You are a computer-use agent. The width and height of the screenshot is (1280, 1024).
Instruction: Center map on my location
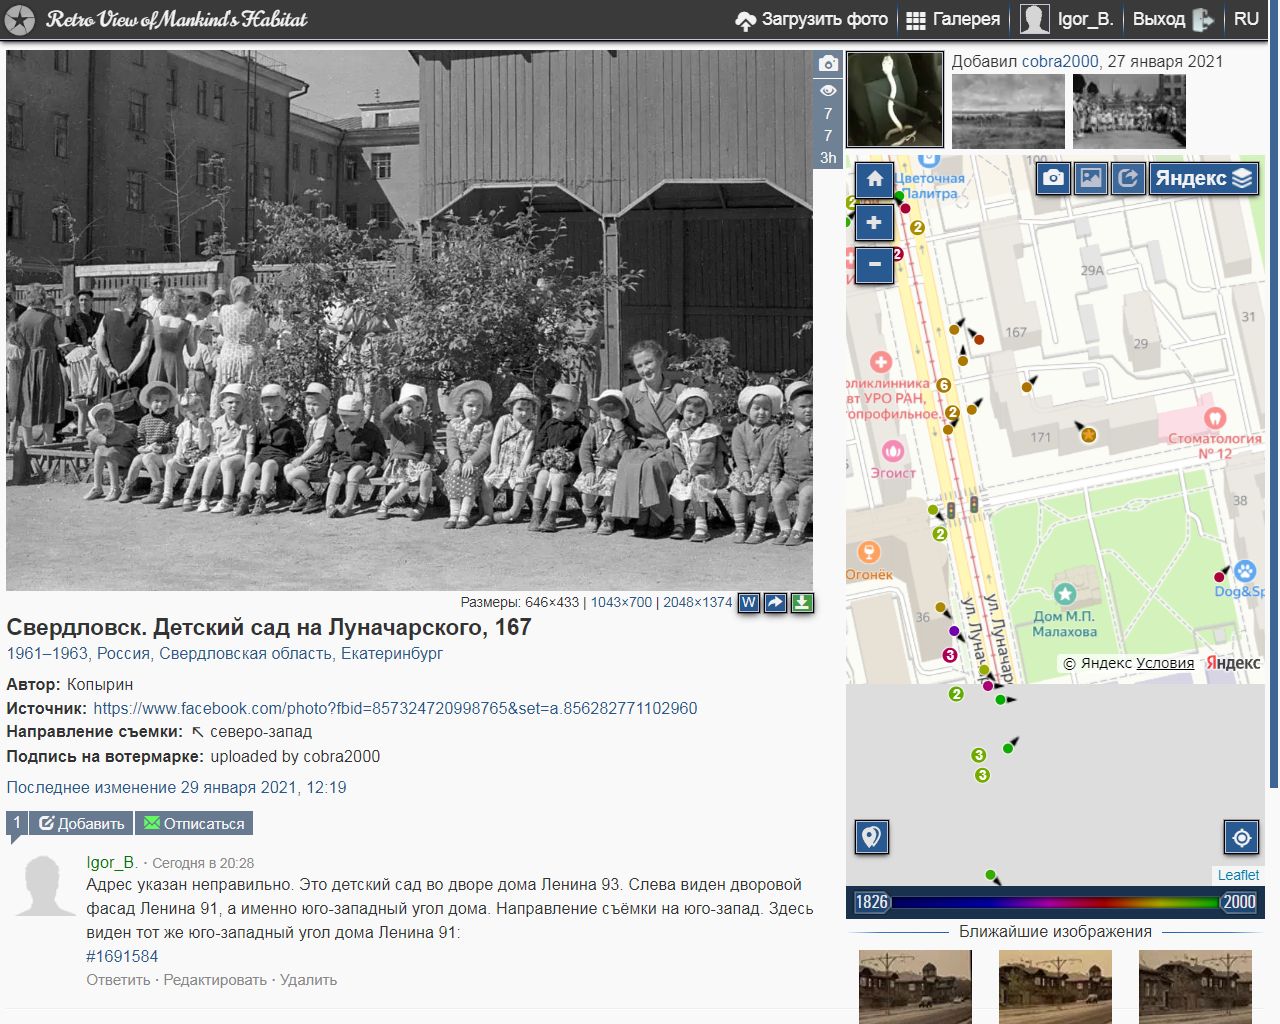[1241, 837]
